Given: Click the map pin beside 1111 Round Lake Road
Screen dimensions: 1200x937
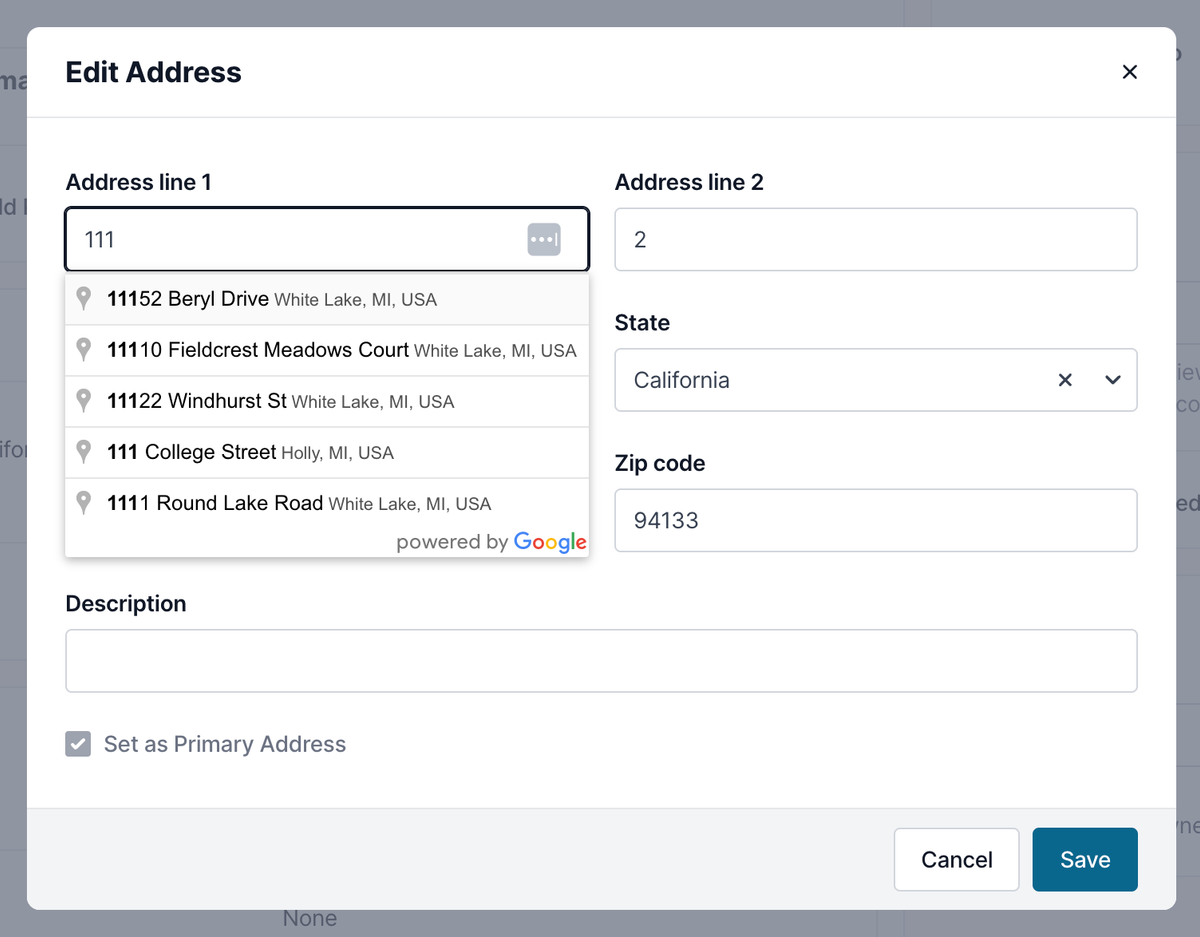Looking at the screenshot, I should tap(84, 502).
